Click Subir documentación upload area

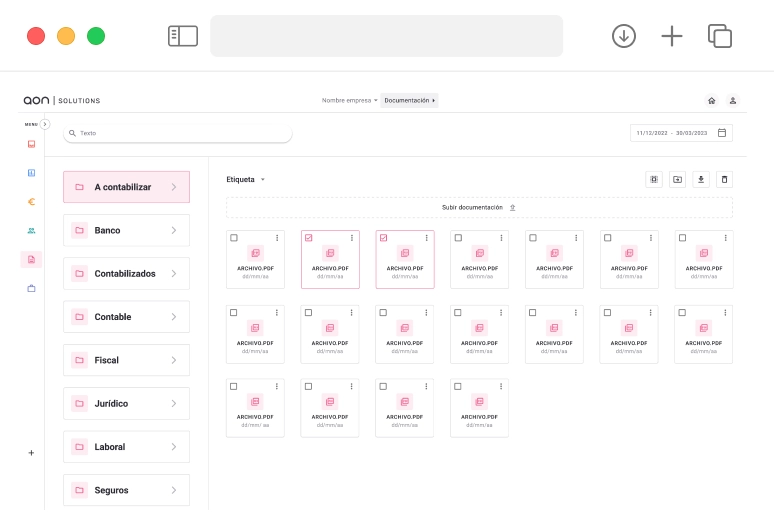pos(479,207)
